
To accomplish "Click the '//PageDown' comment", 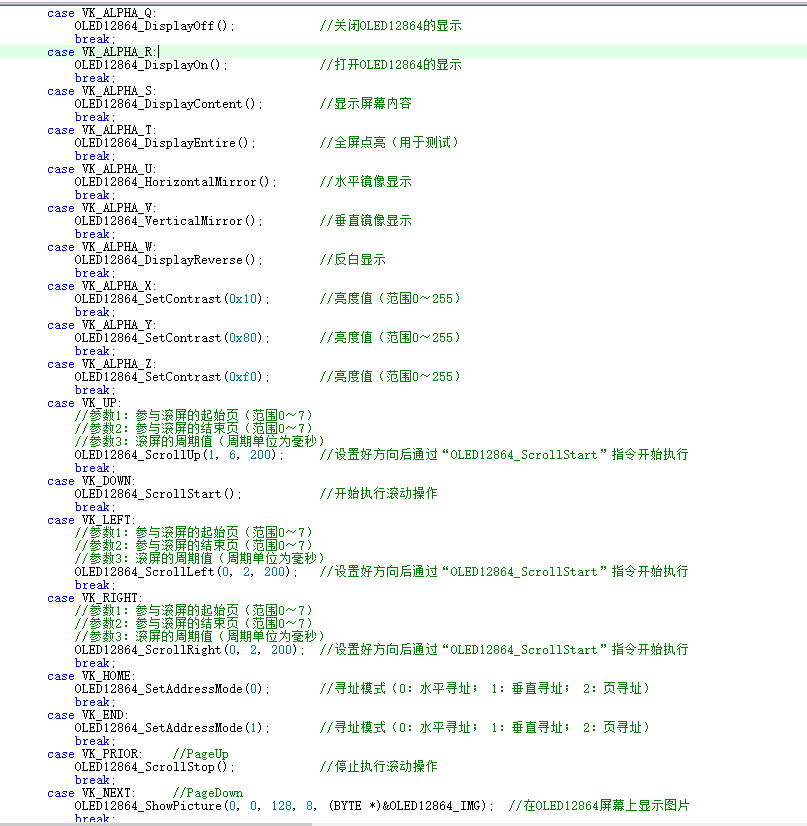I will 208,793.
